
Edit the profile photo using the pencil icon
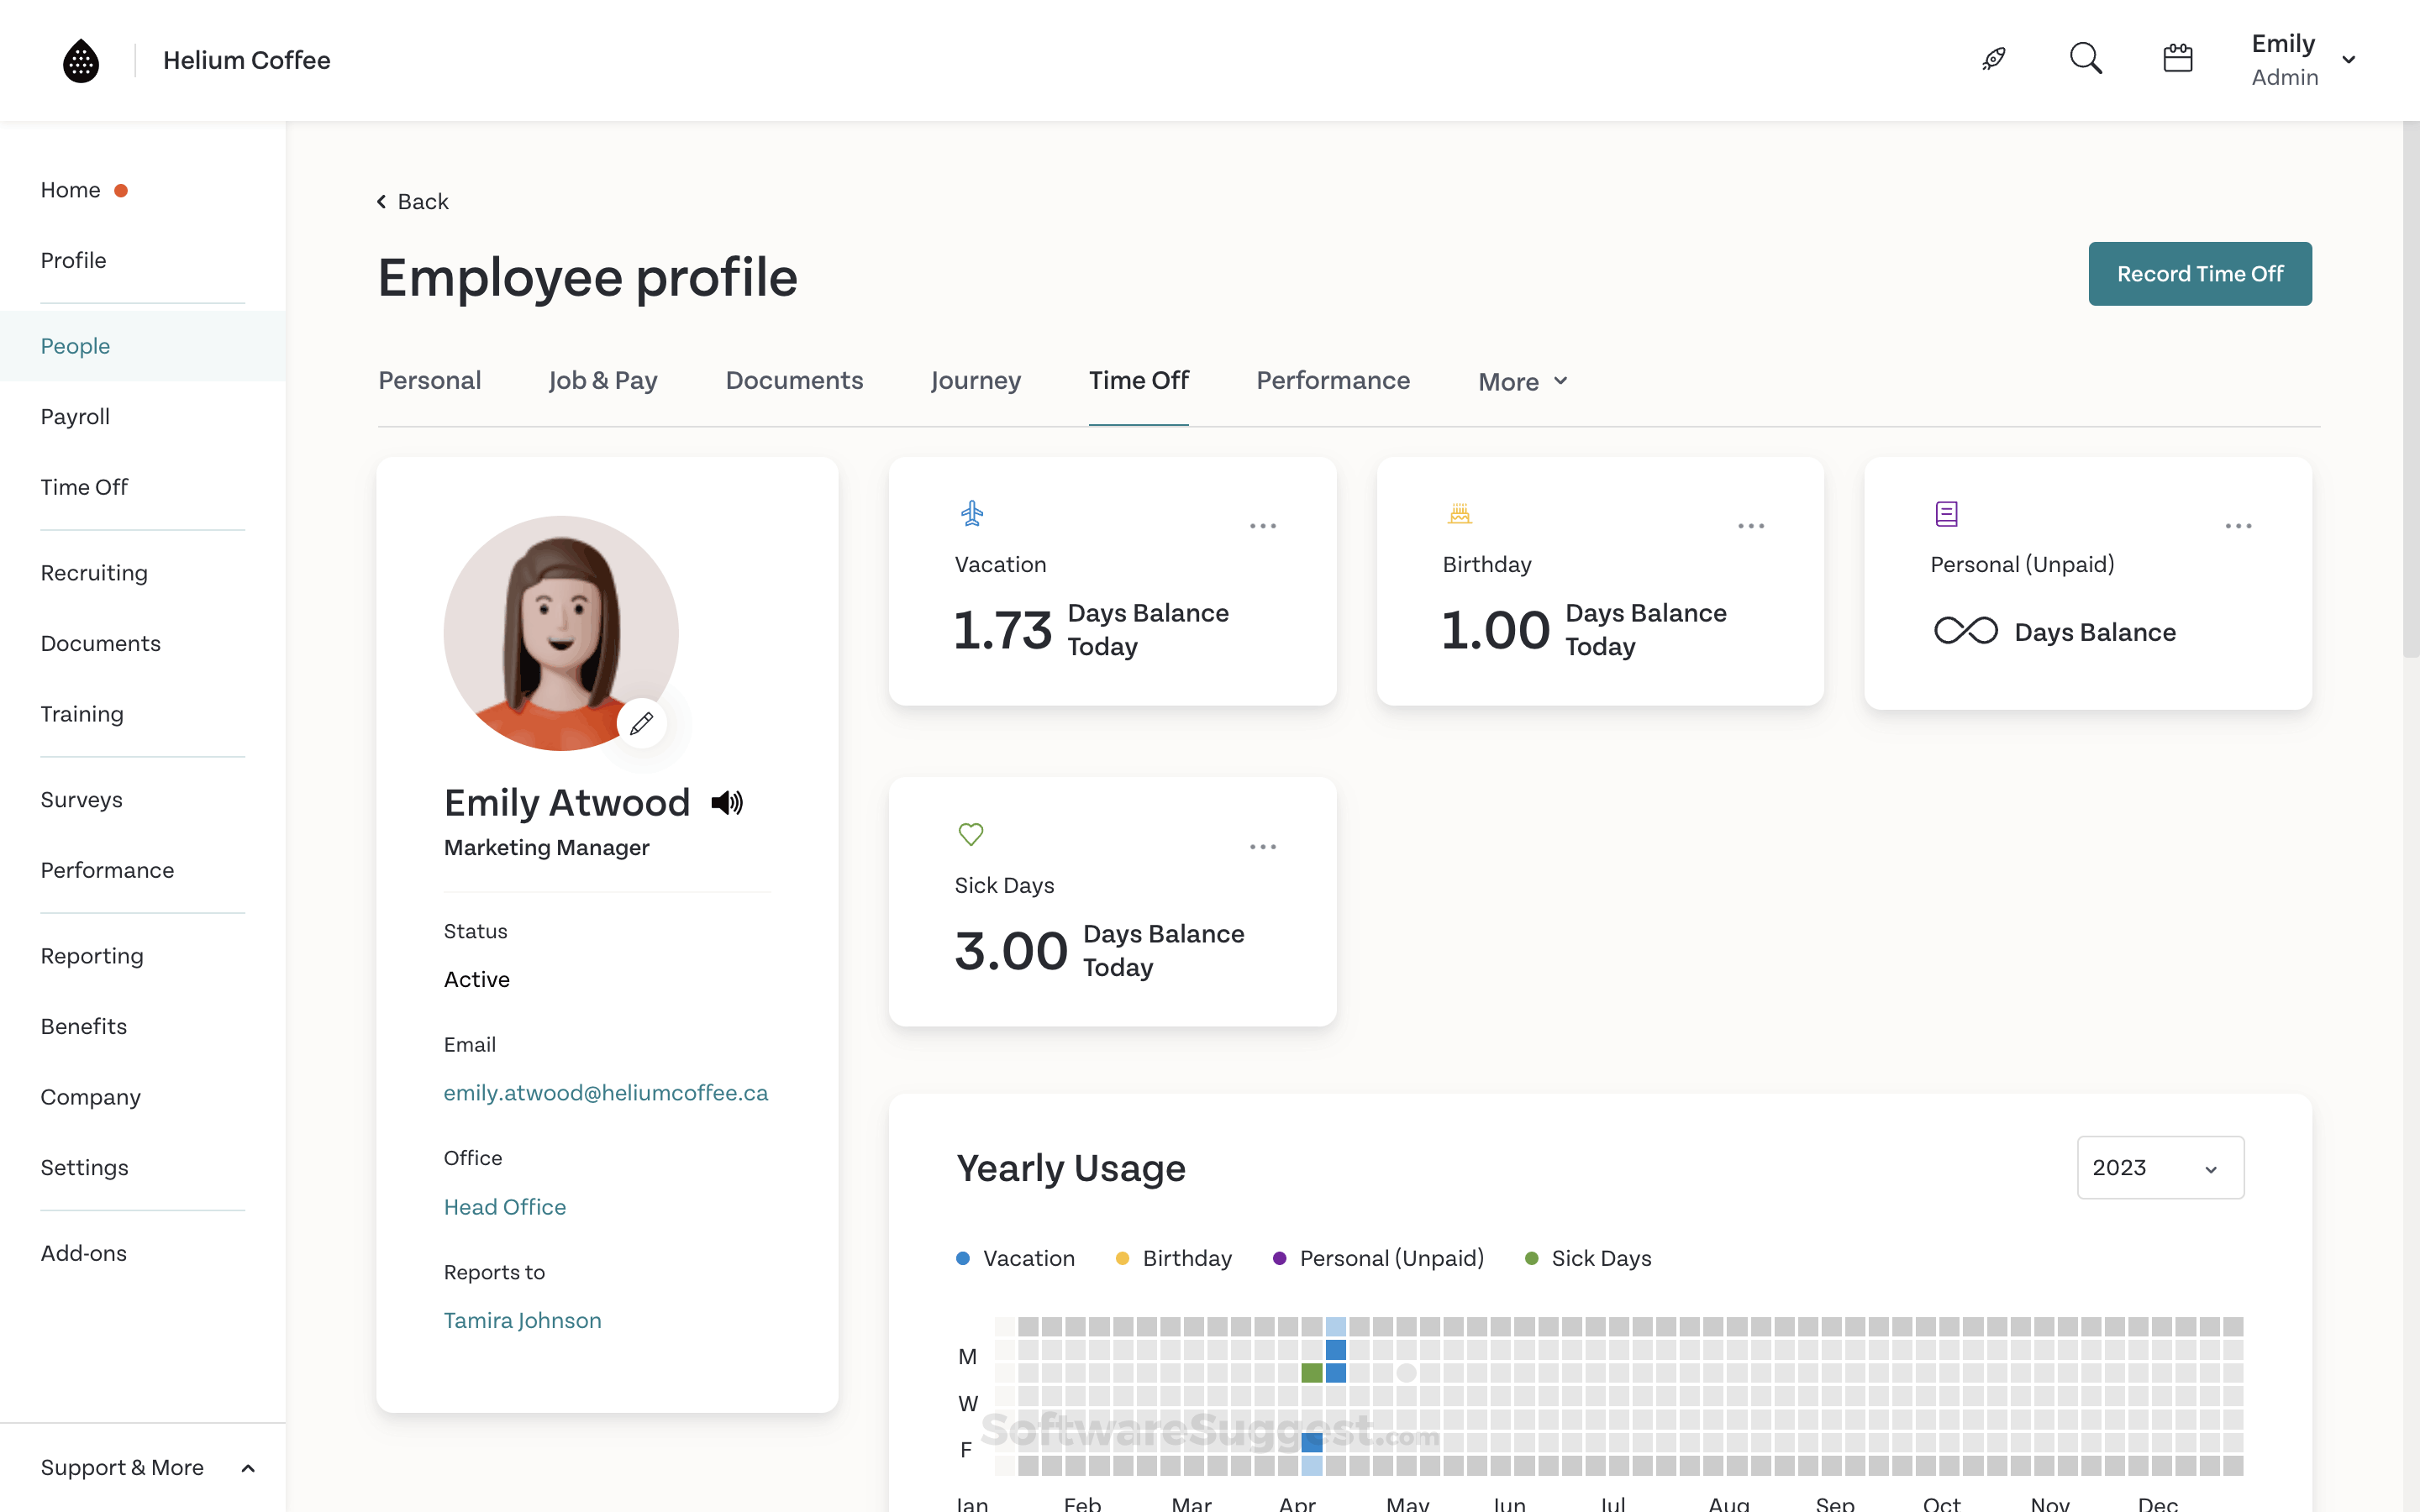(x=643, y=722)
